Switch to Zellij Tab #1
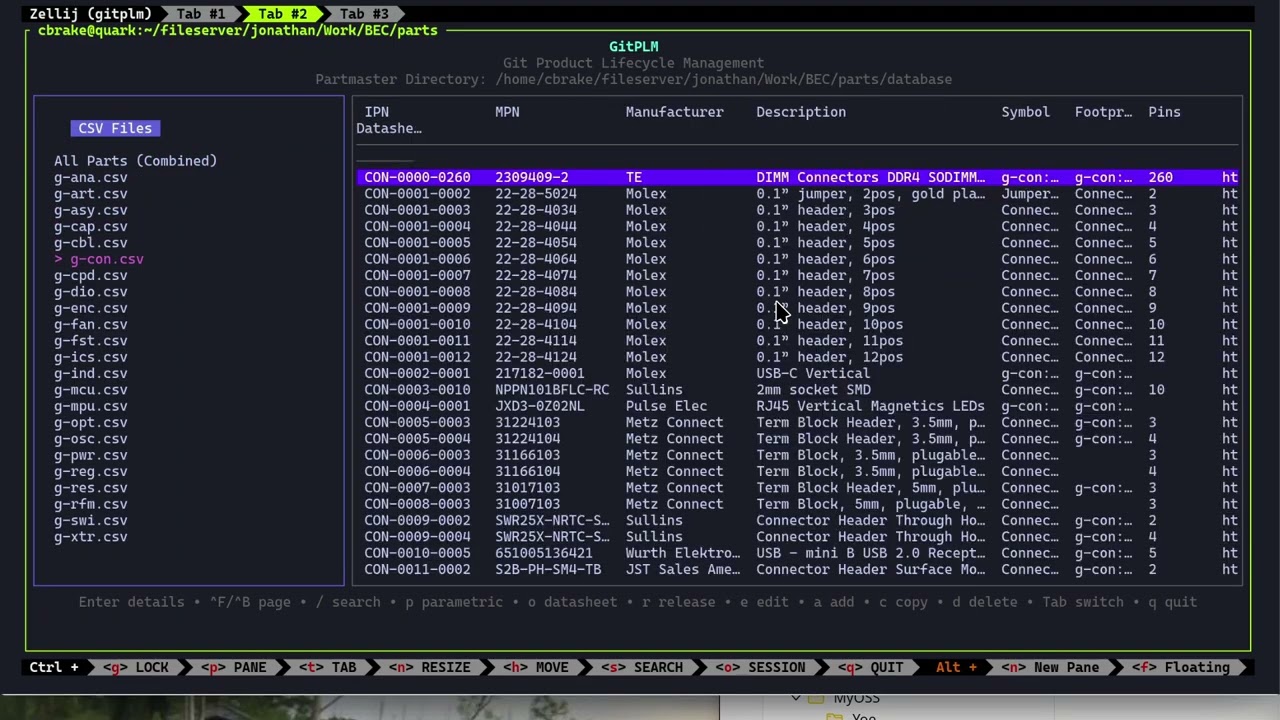 click(201, 14)
